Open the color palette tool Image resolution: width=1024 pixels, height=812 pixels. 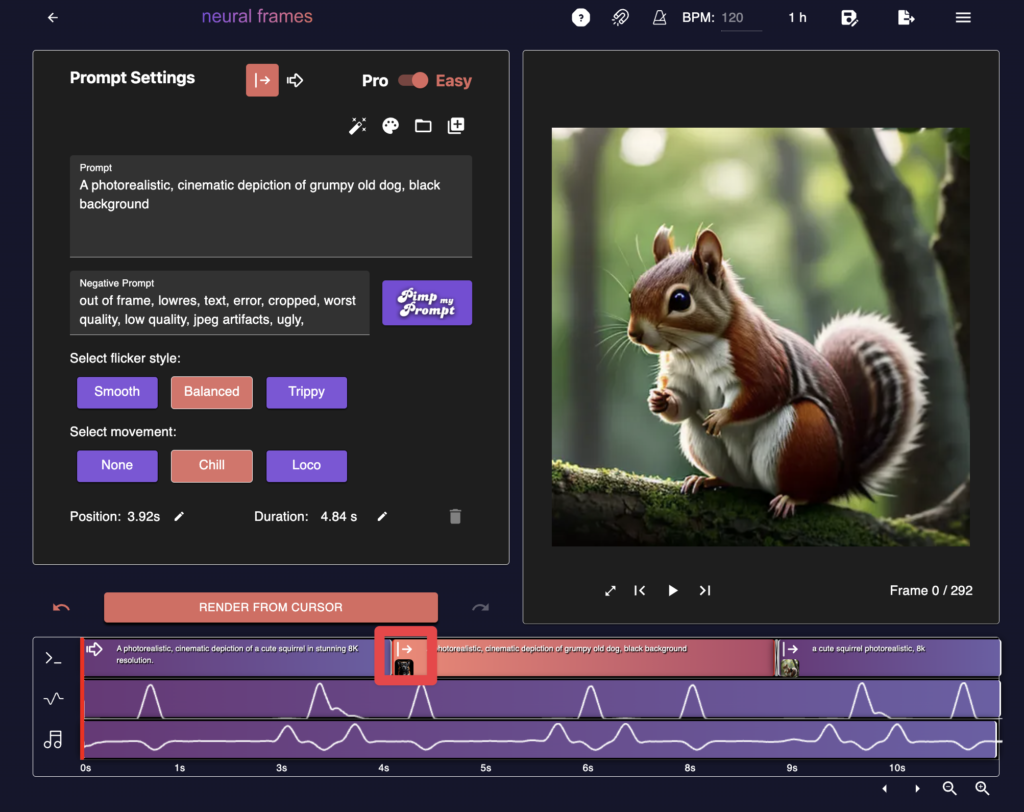[x=390, y=125]
